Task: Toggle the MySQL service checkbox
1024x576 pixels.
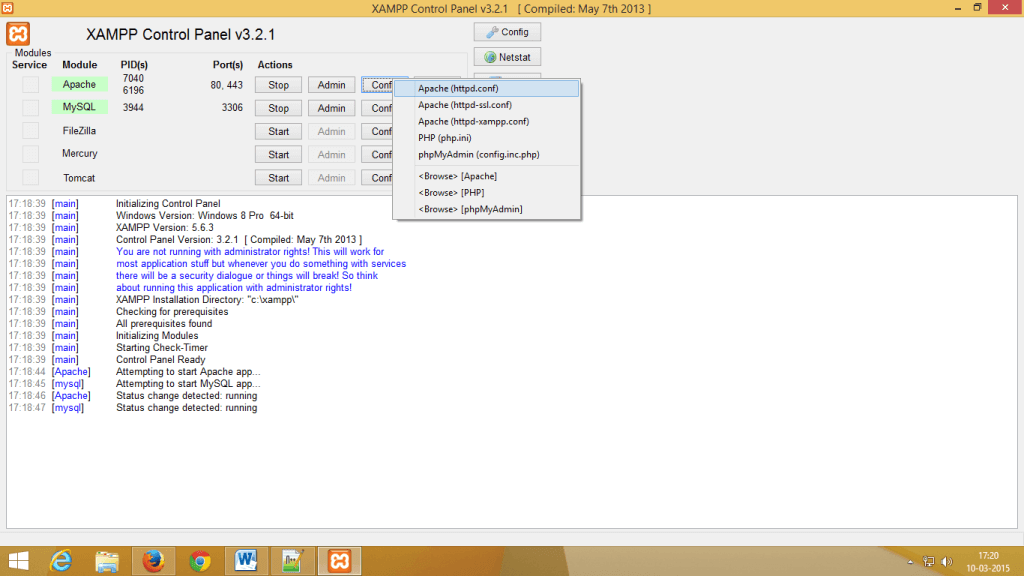Action: (31, 107)
